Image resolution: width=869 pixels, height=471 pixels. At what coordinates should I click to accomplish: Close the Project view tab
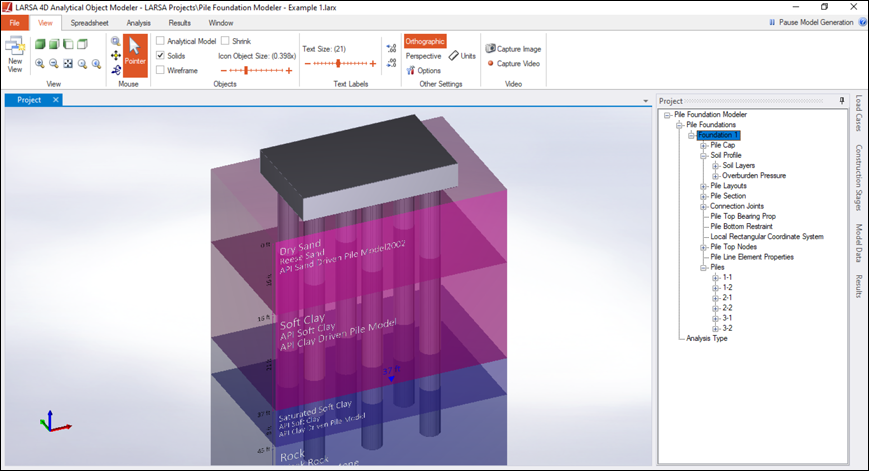point(55,100)
